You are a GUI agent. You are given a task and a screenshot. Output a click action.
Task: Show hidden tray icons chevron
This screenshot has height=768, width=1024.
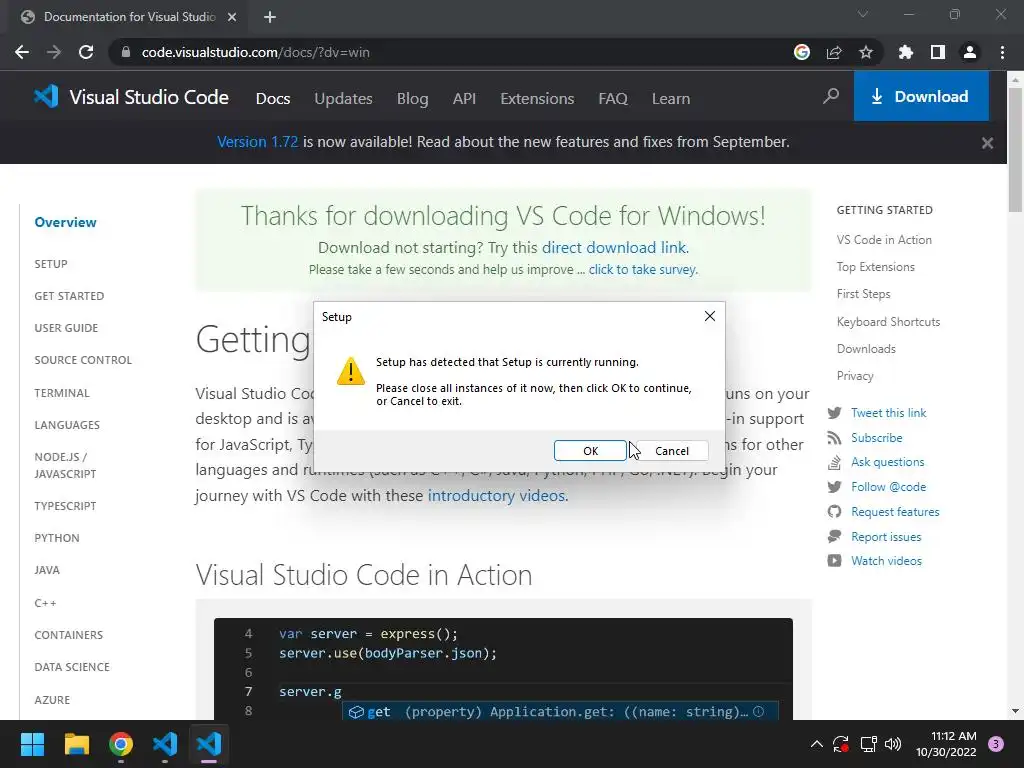[x=816, y=744]
